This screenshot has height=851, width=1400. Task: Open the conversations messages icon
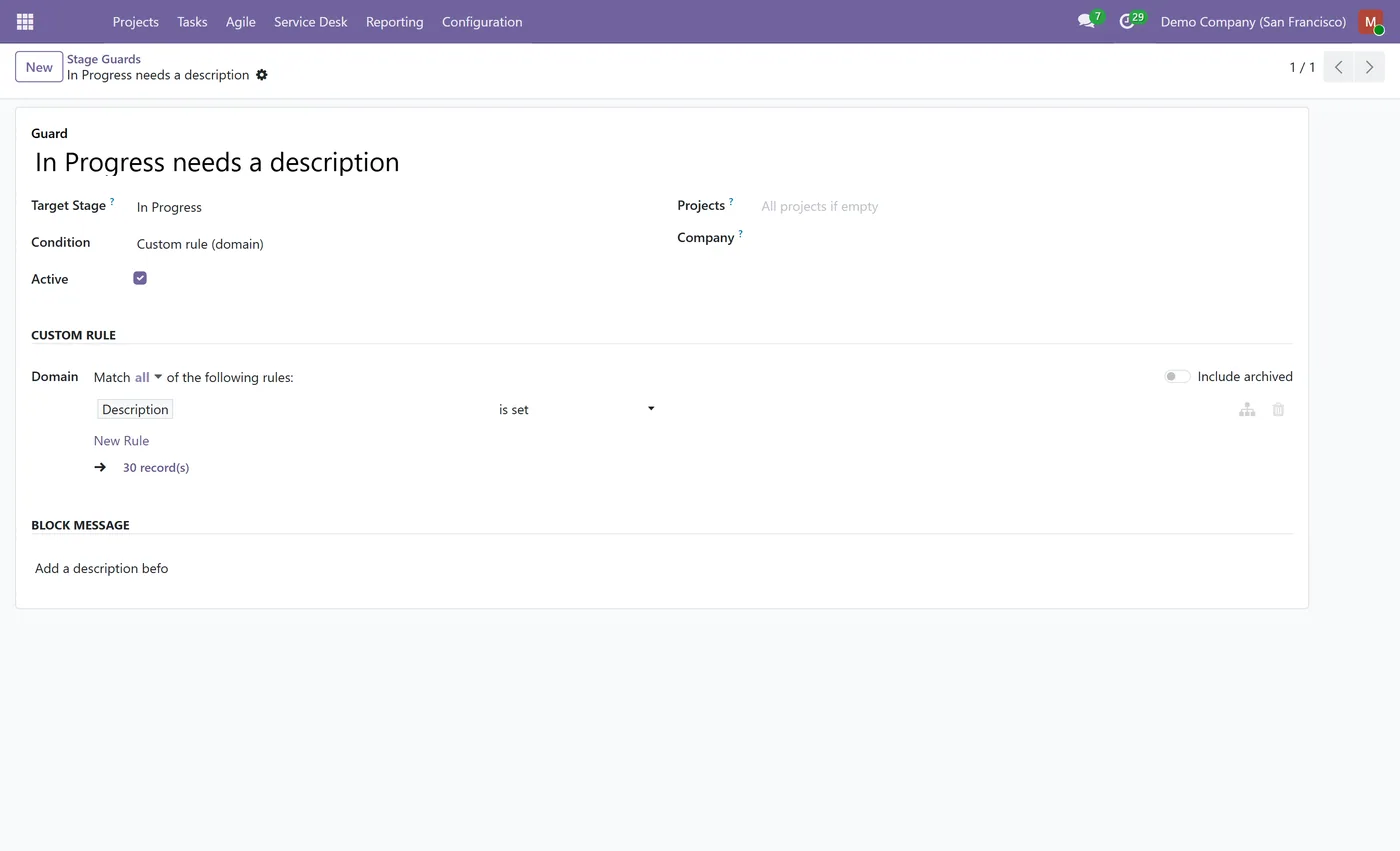tap(1086, 21)
